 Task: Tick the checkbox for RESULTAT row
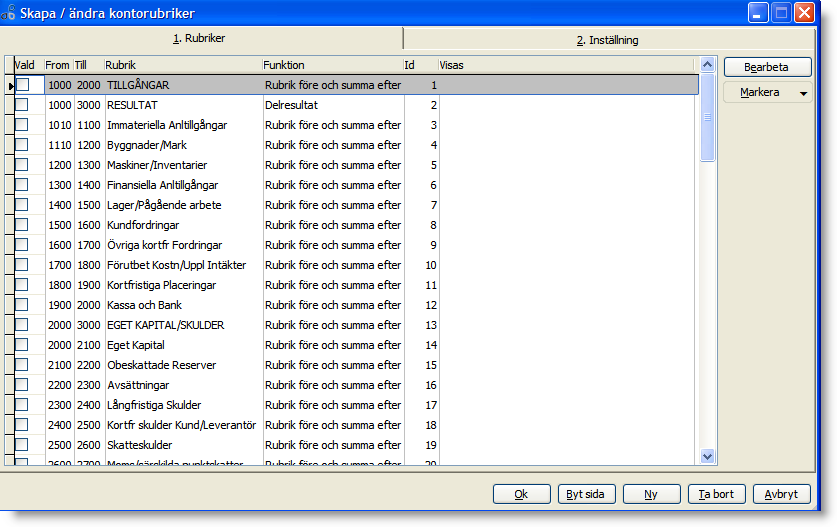(22, 105)
